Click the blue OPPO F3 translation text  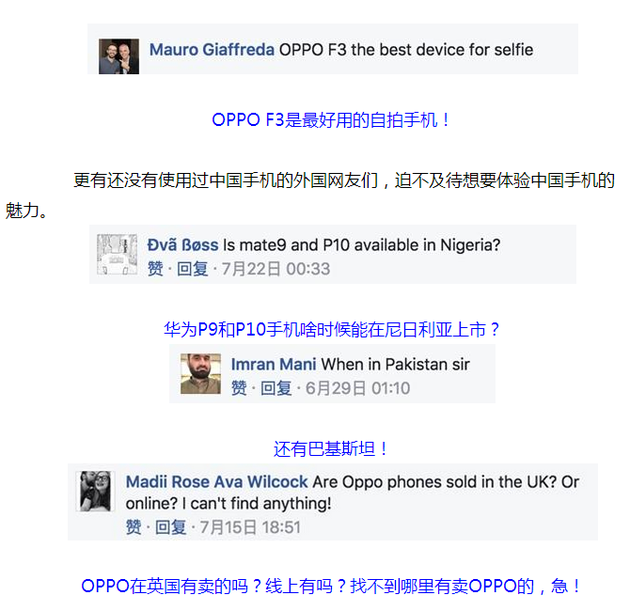[x=331, y=120]
